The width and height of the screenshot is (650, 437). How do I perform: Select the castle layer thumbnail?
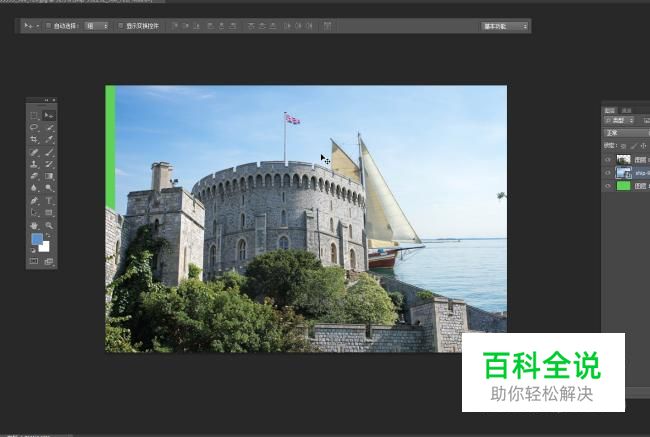tap(623, 159)
